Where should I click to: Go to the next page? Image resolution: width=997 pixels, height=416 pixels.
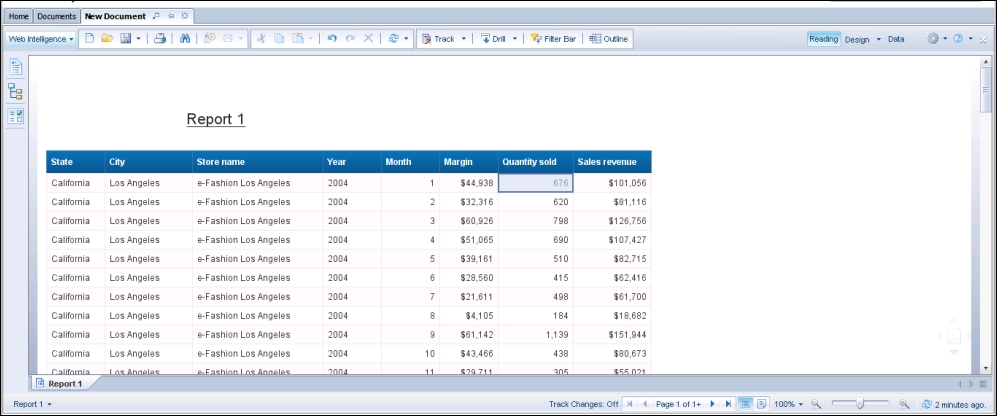pos(712,404)
